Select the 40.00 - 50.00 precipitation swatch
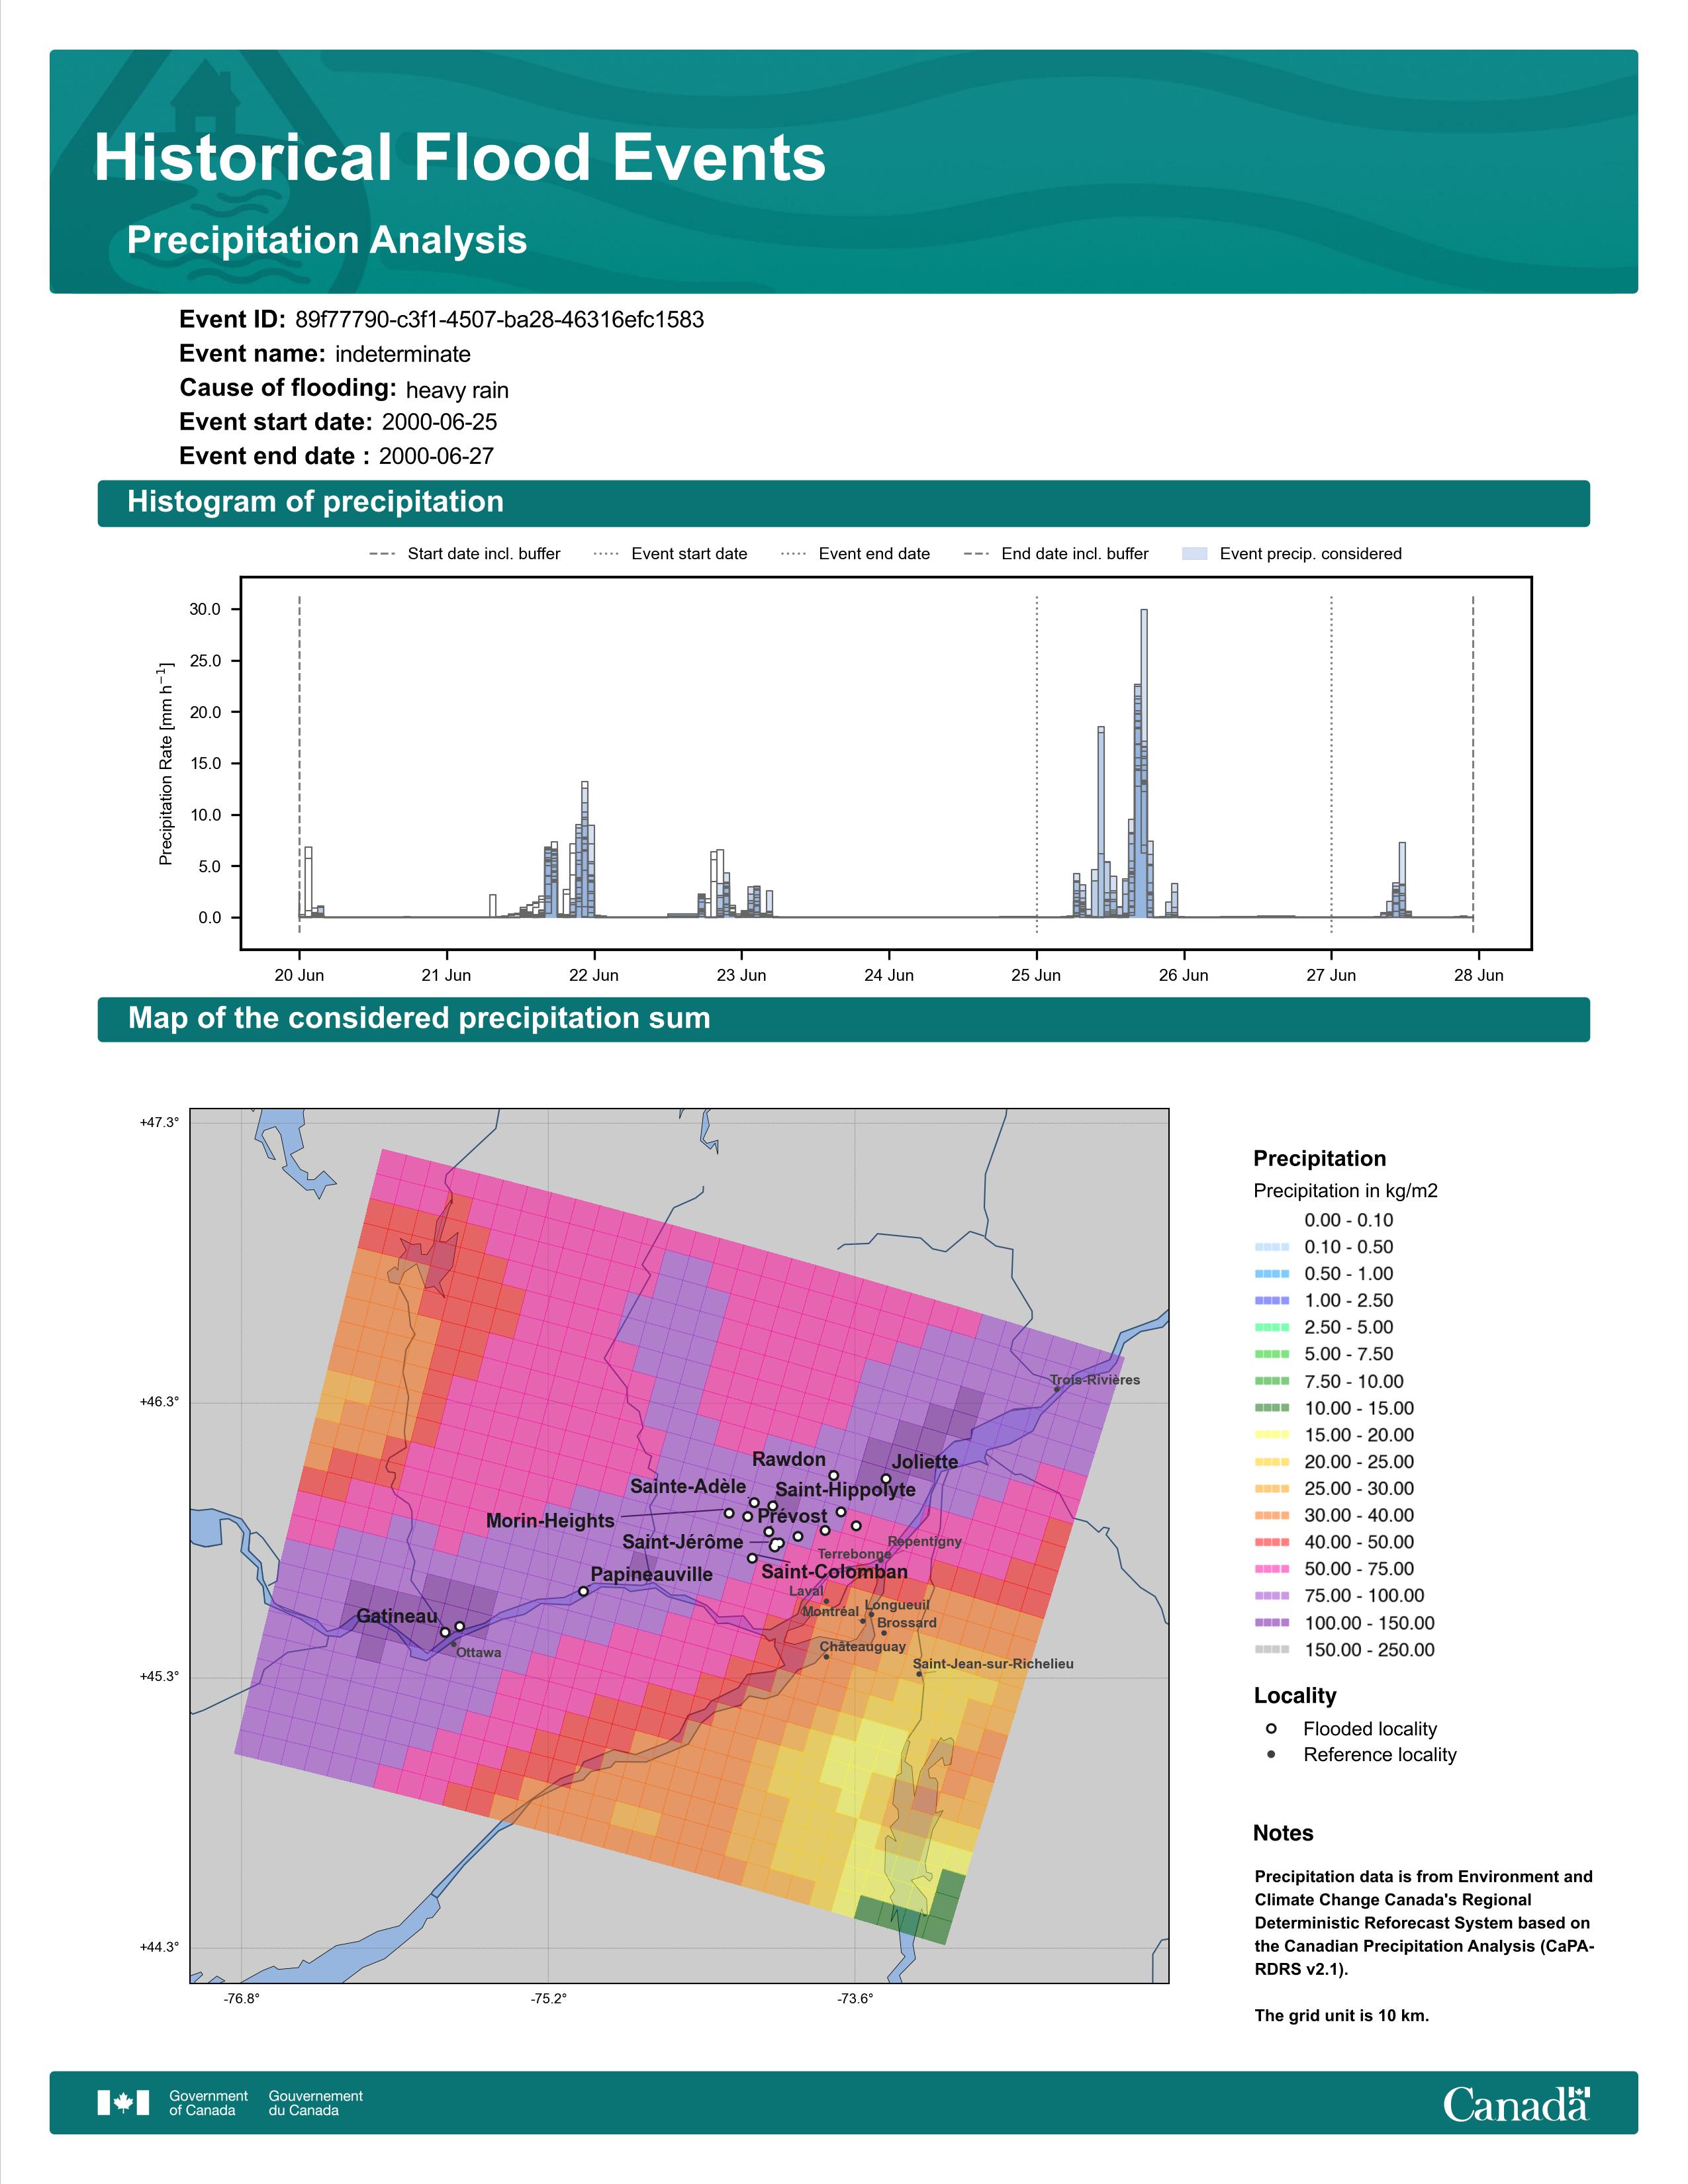1688x2184 pixels. click(1272, 1542)
